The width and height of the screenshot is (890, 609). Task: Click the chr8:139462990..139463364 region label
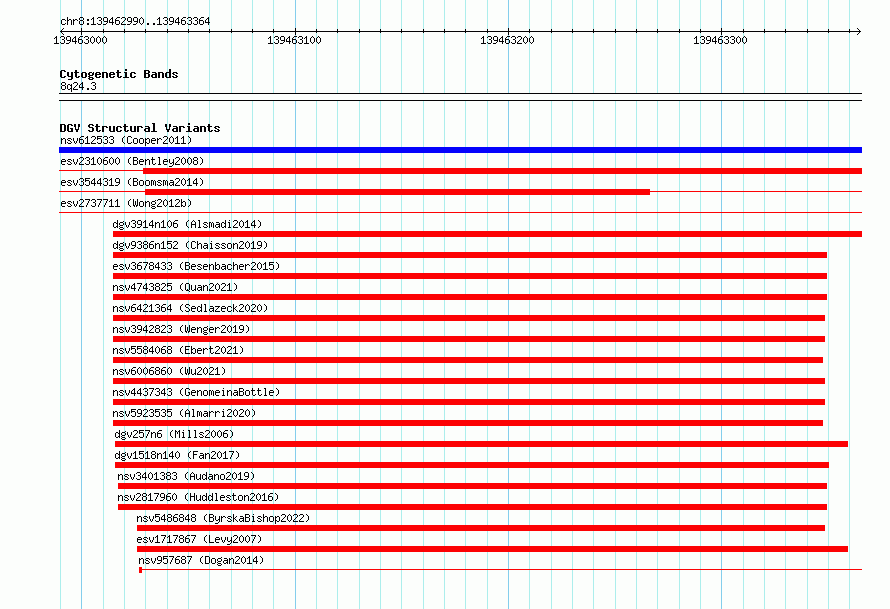[135, 22]
